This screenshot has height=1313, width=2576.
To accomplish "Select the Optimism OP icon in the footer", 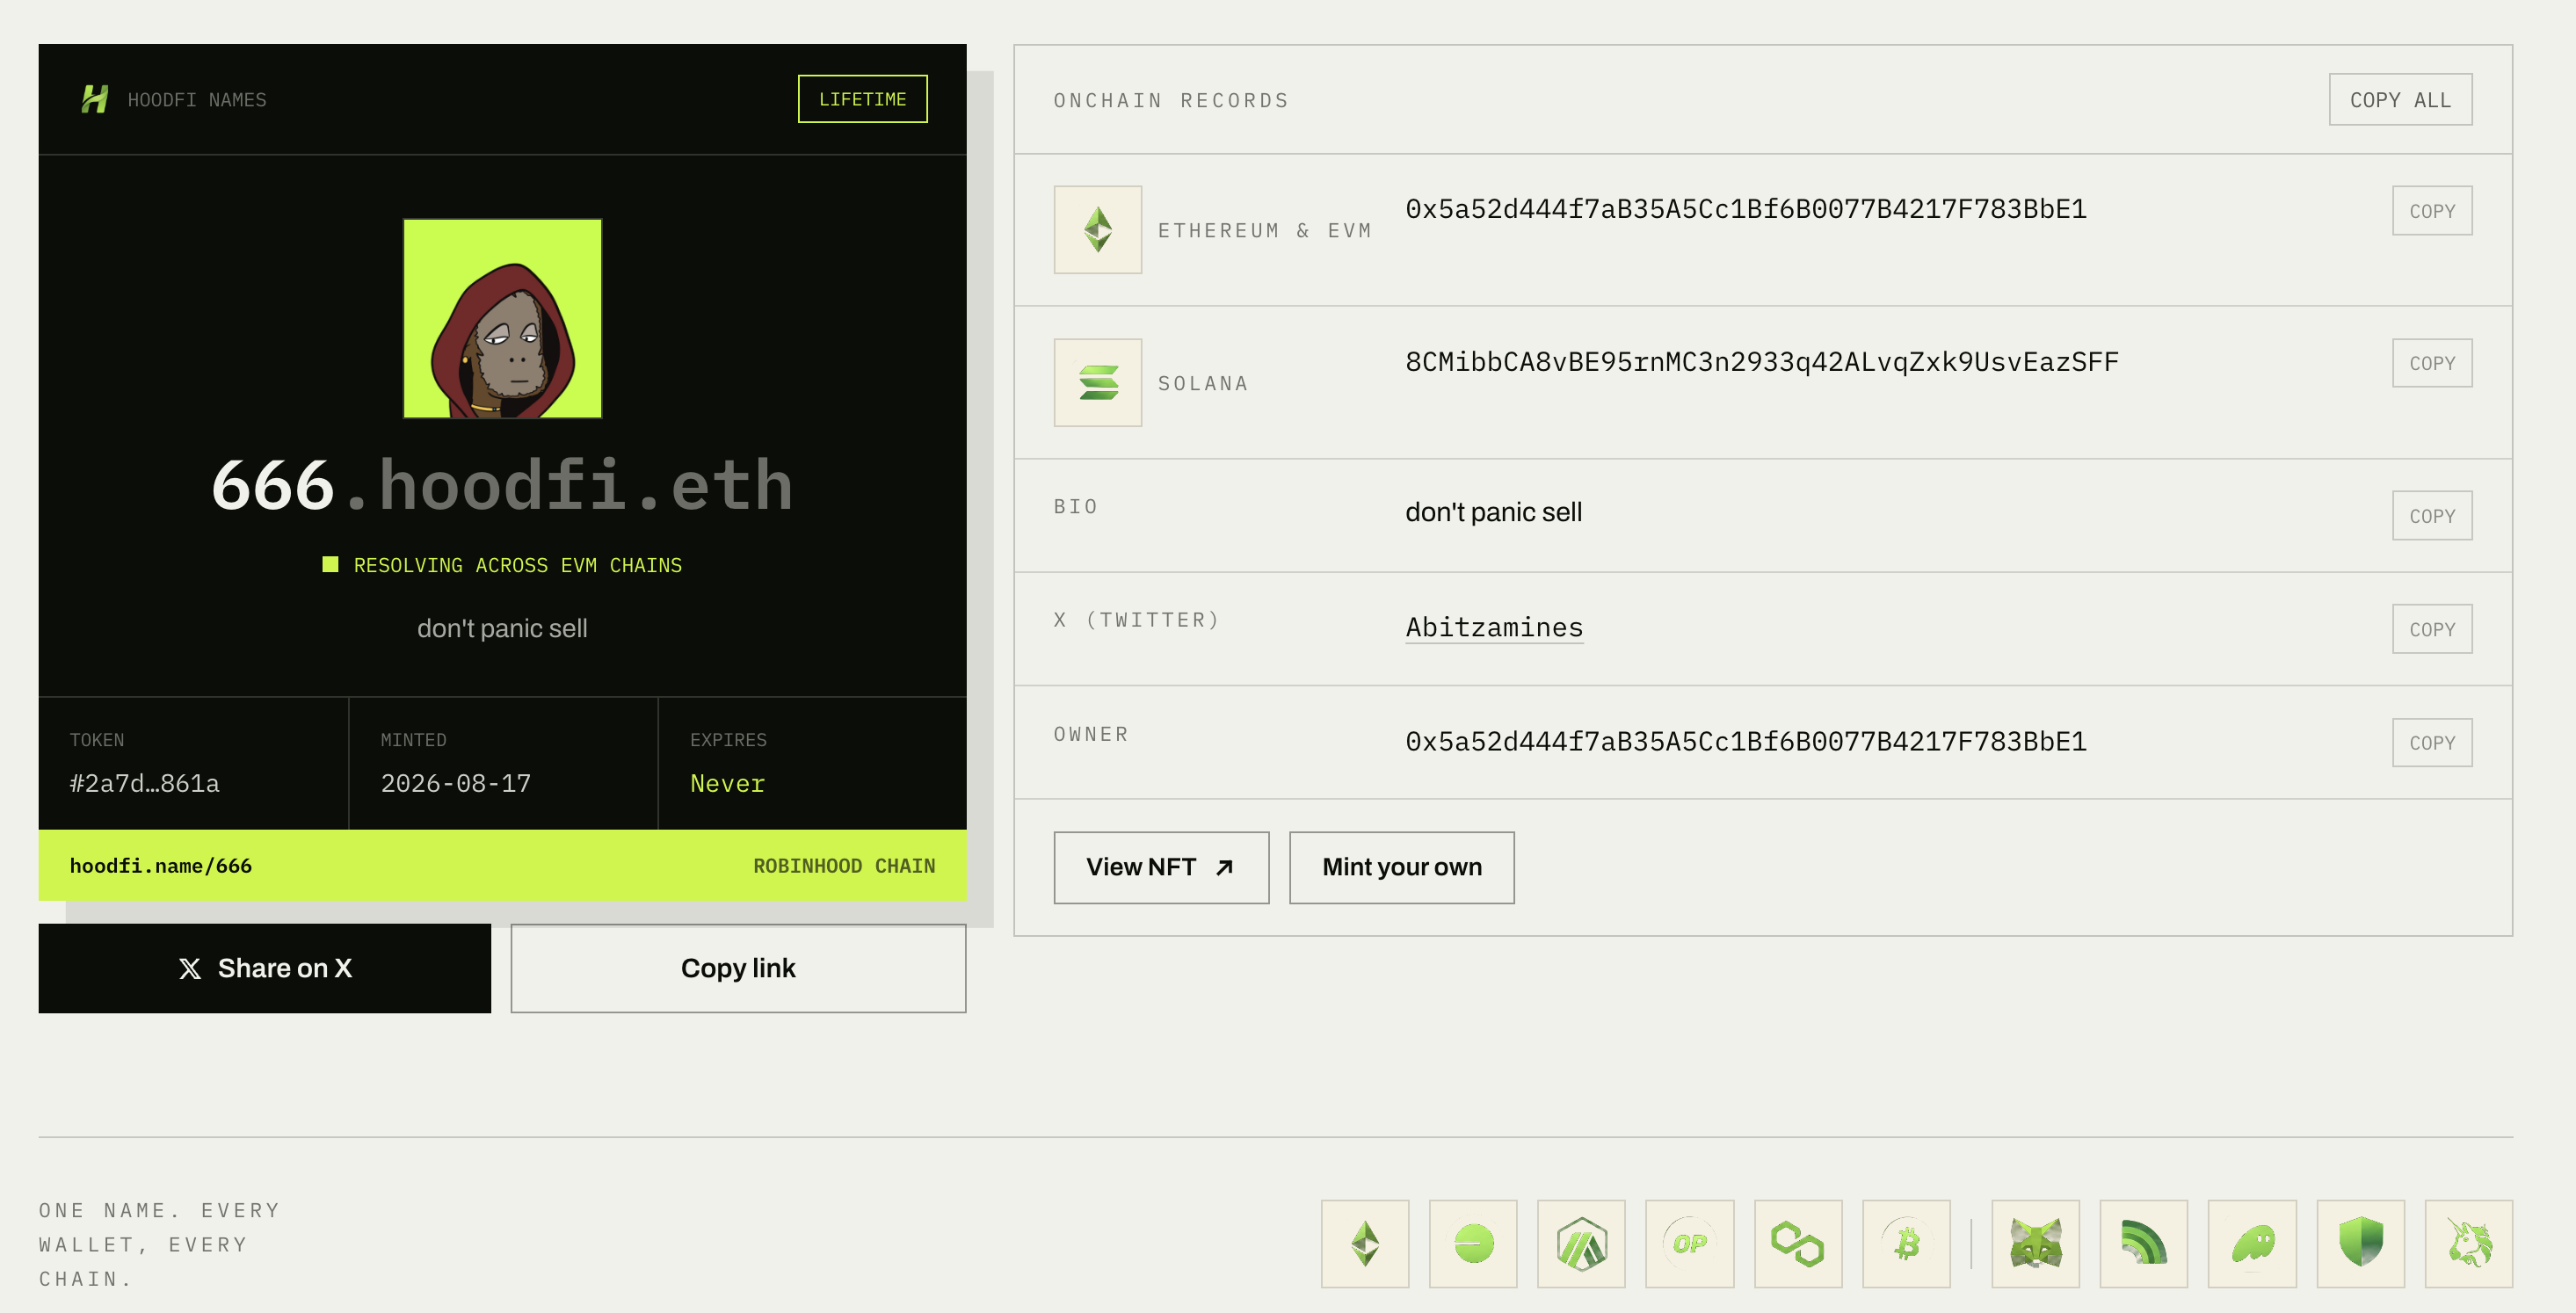I will 1690,1243.
